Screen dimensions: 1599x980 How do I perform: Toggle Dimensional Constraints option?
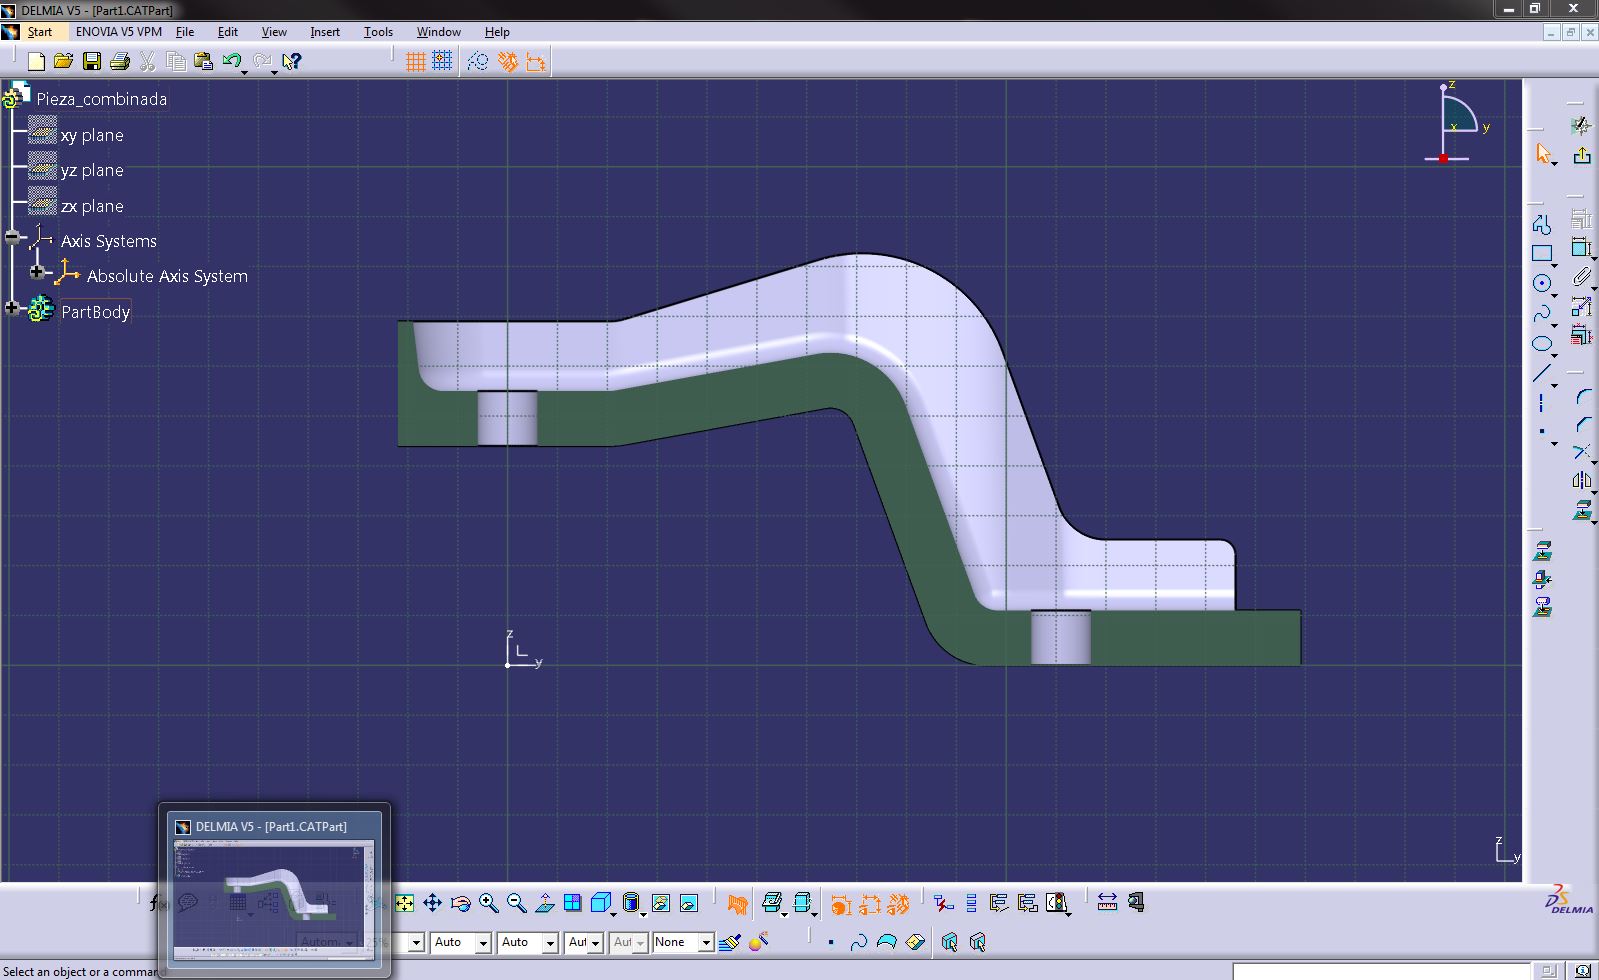[x=535, y=62]
